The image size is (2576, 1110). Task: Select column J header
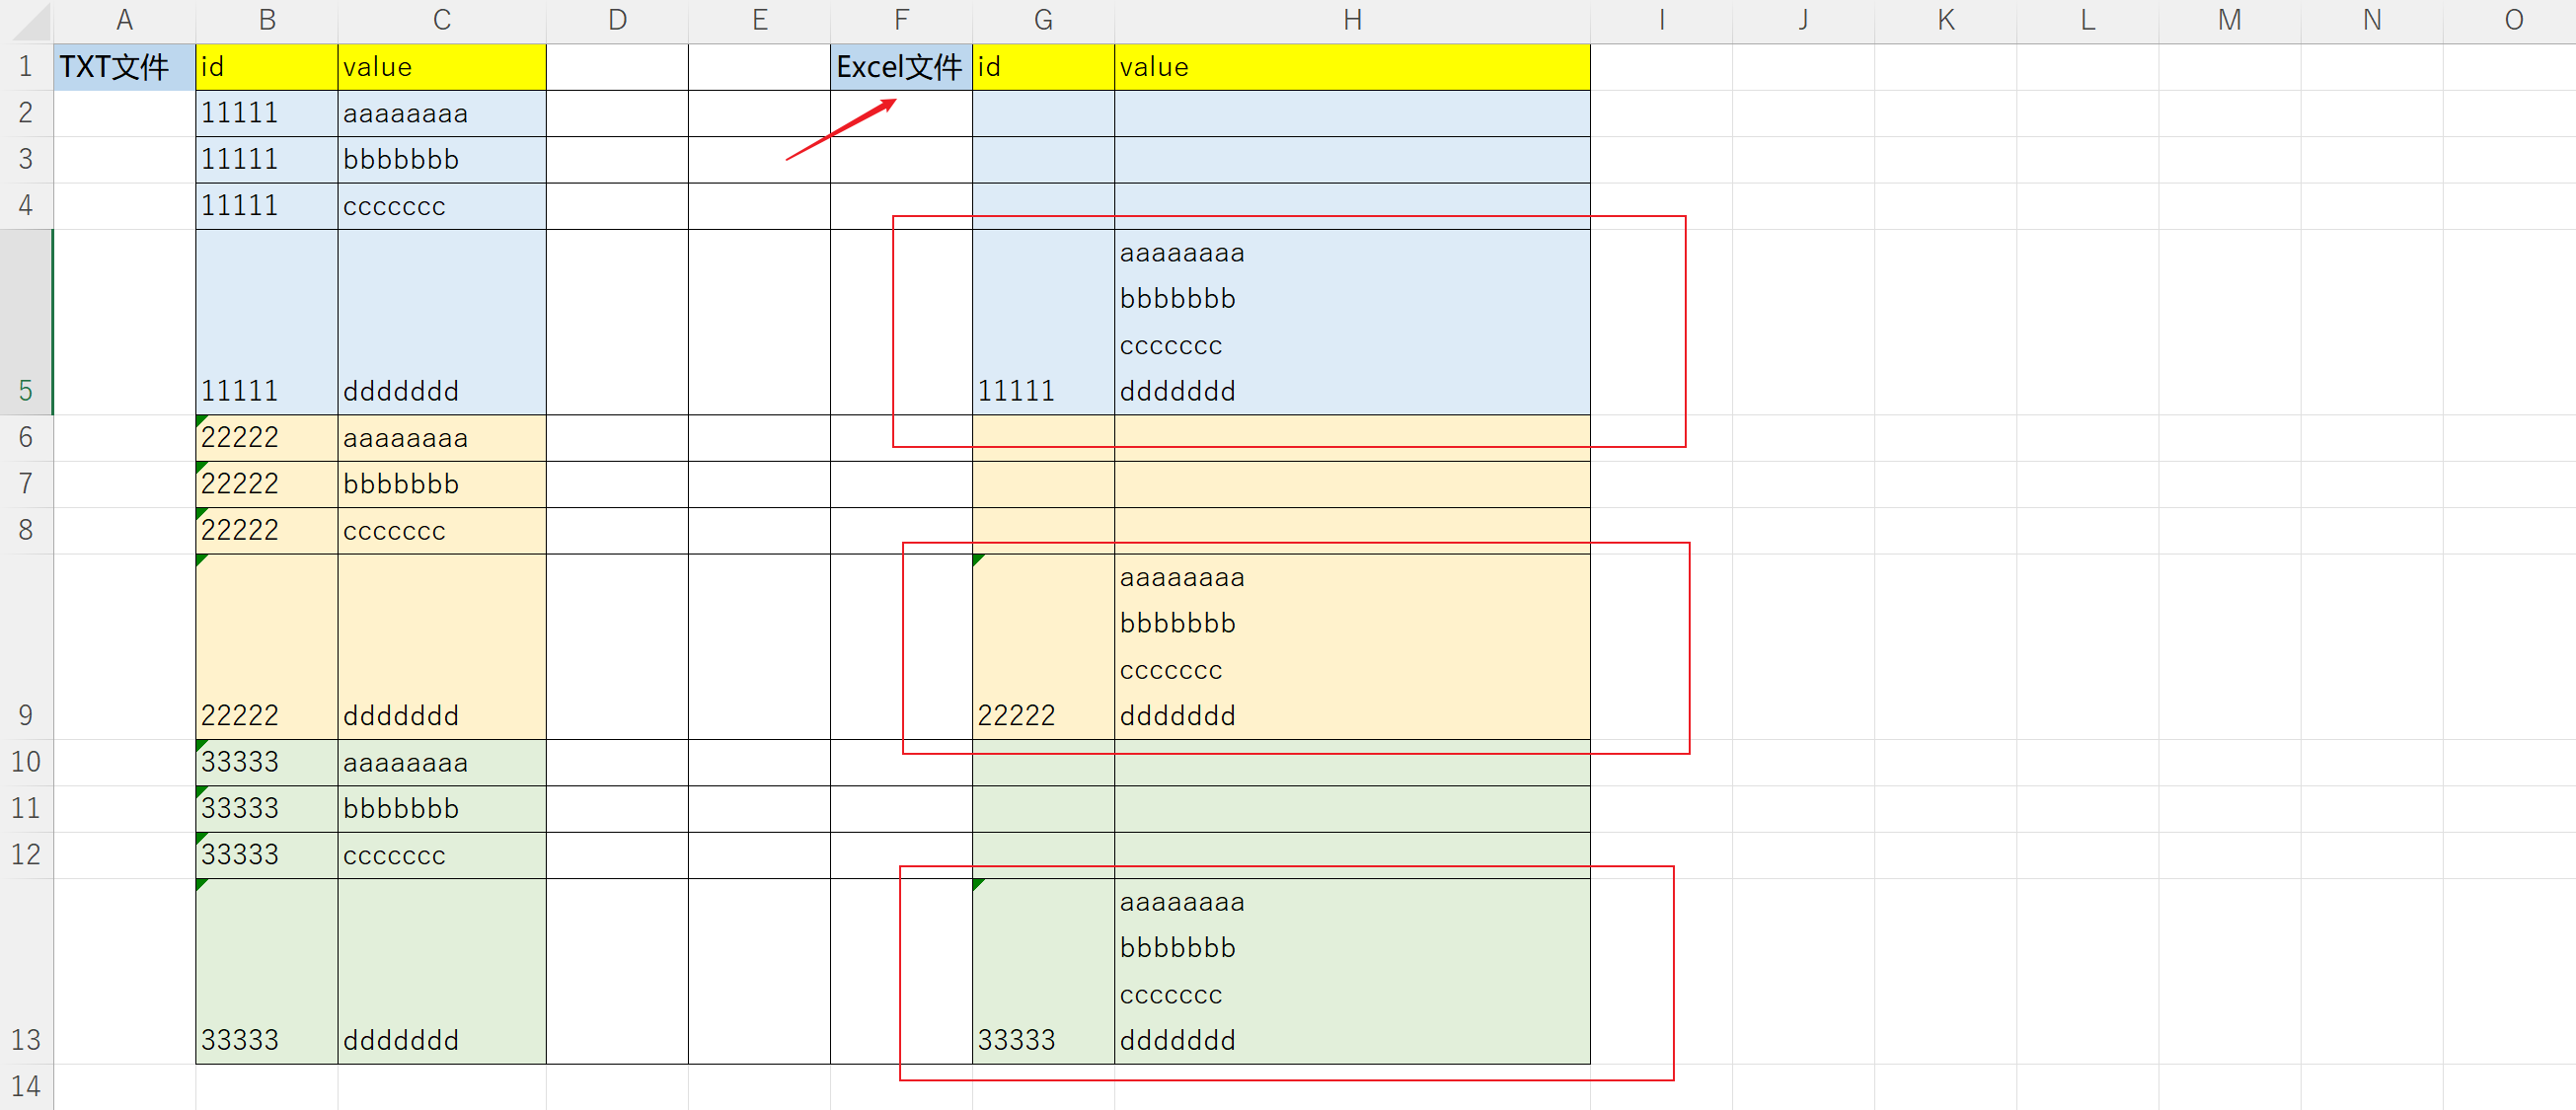pyautogui.click(x=1803, y=20)
